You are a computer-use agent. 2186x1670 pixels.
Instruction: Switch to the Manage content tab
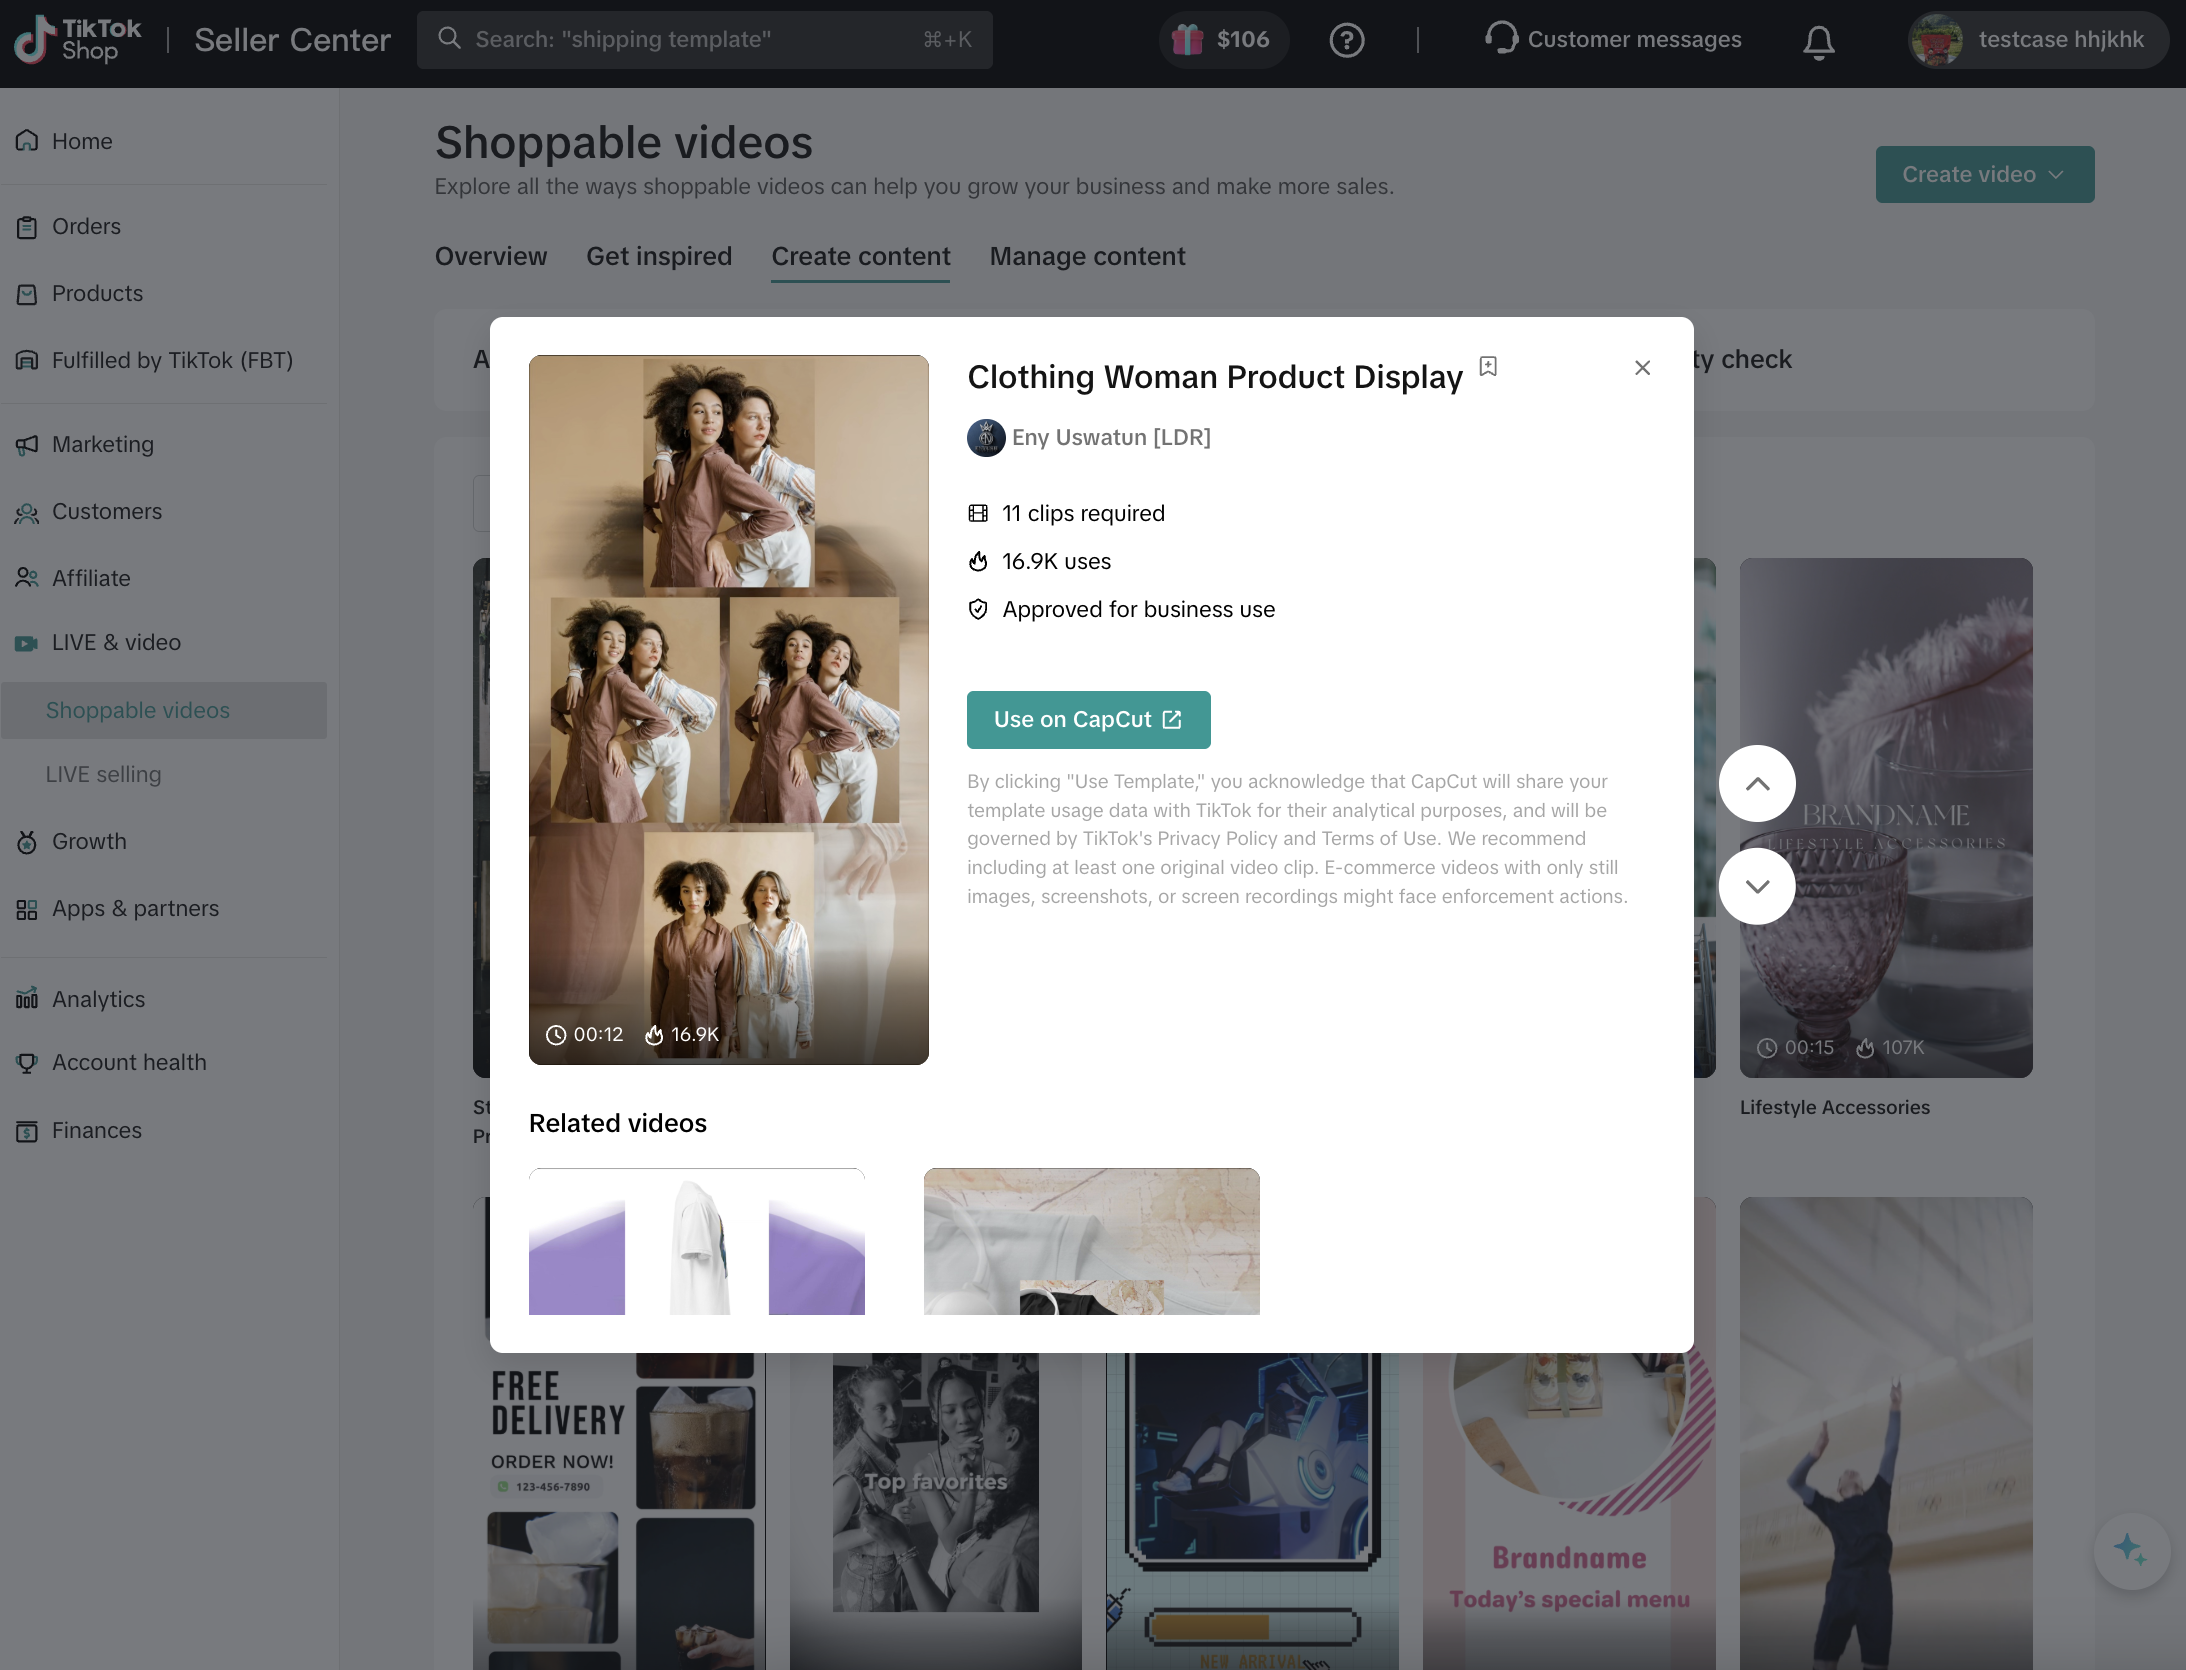point(1087,257)
